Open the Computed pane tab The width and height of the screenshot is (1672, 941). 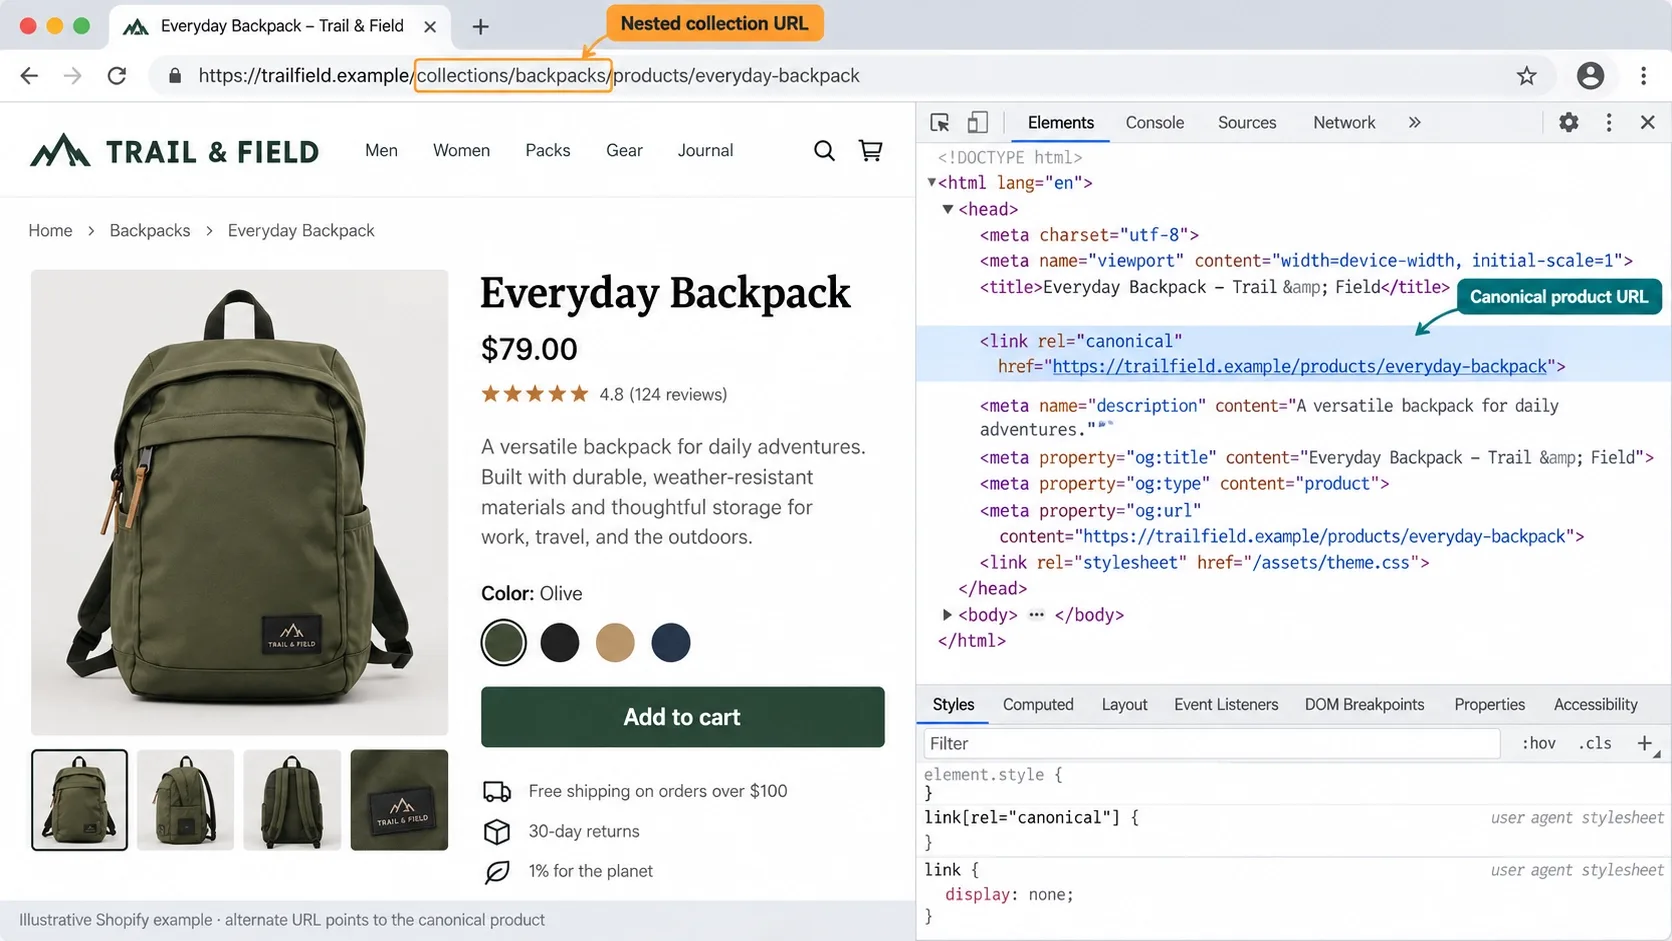click(1038, 705)
